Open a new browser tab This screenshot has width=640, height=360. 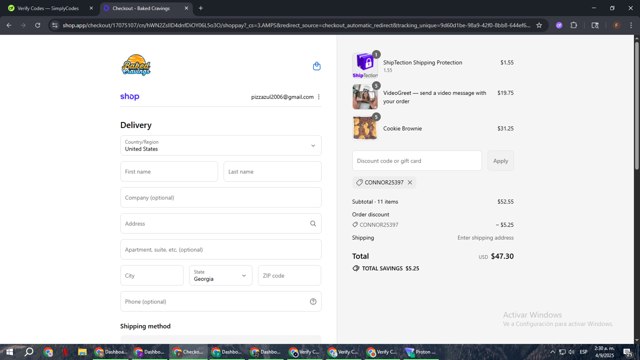[200, 8]
